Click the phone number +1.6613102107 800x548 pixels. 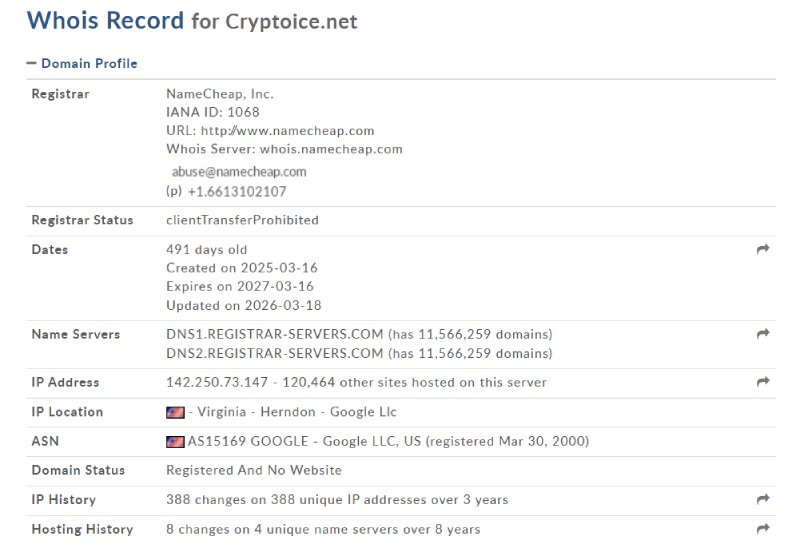(x=237, y=191)
